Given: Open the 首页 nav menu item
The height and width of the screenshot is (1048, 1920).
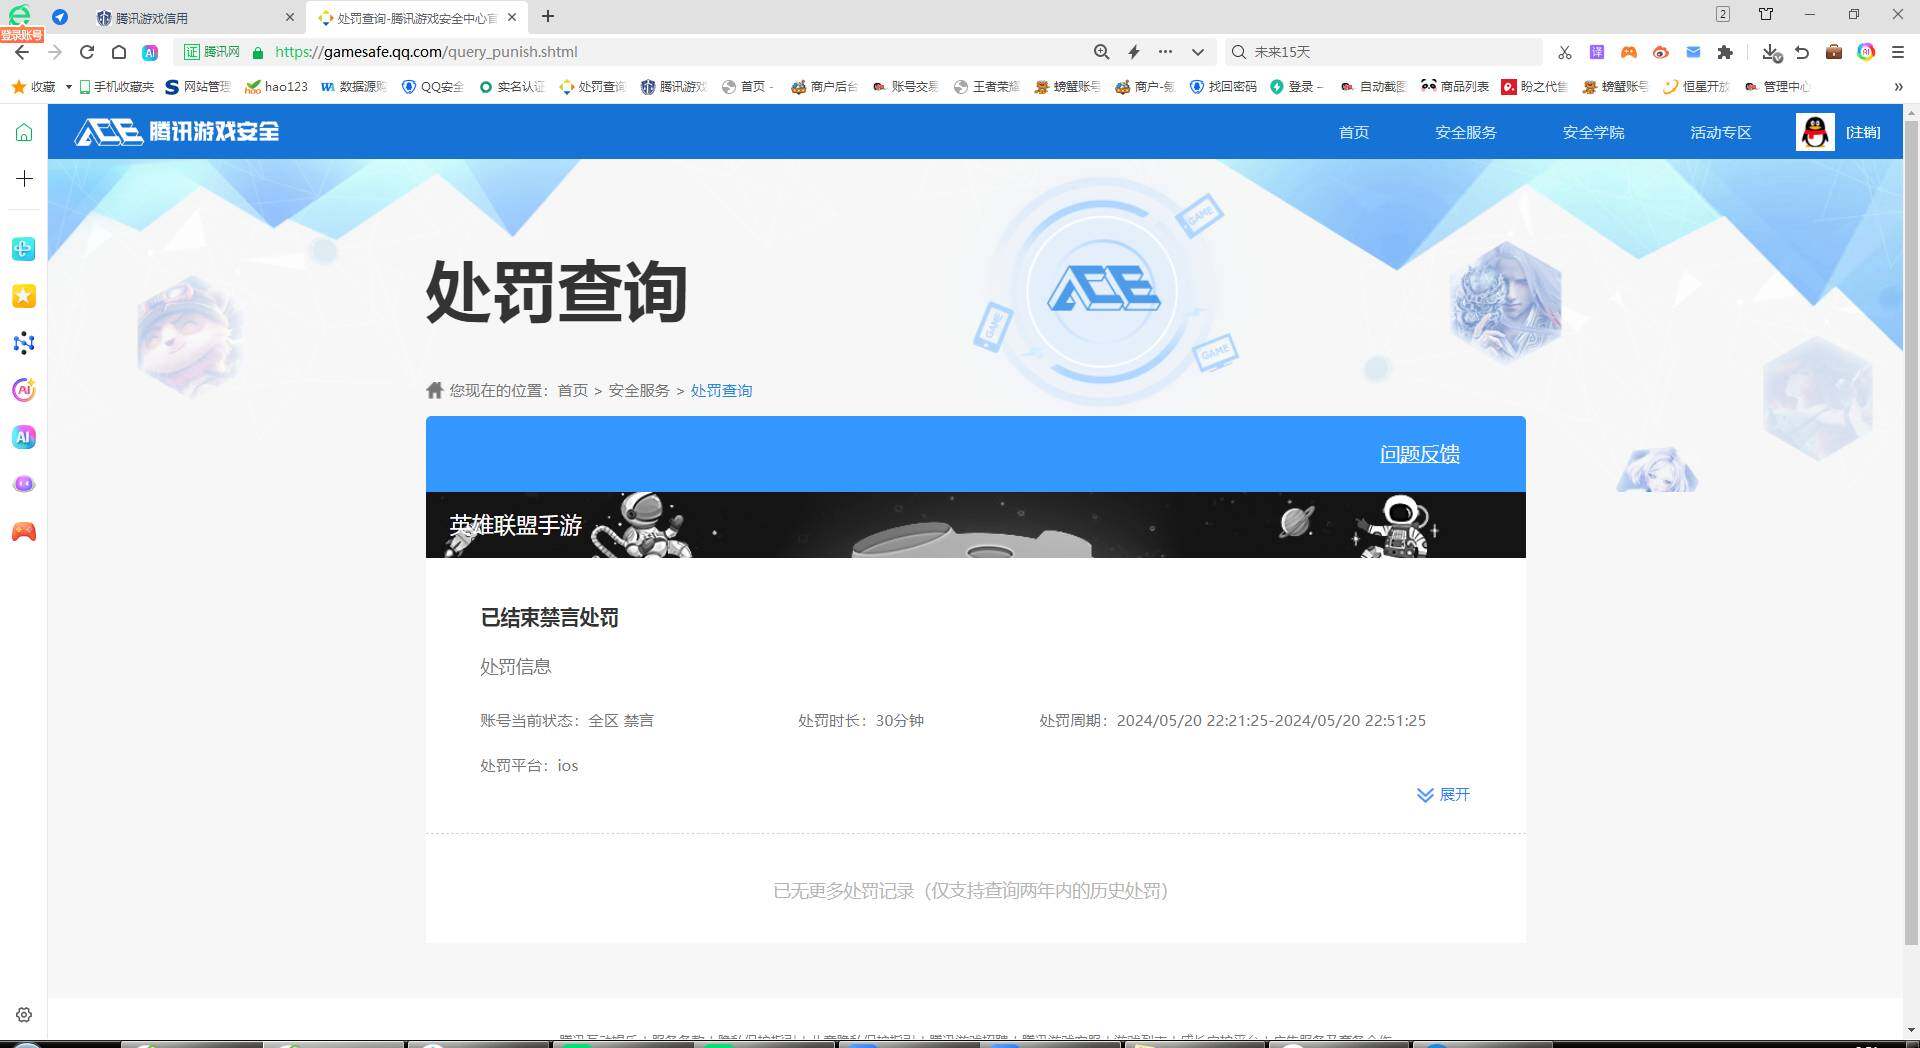Looking at the screenshot, I should (1353, 132).
